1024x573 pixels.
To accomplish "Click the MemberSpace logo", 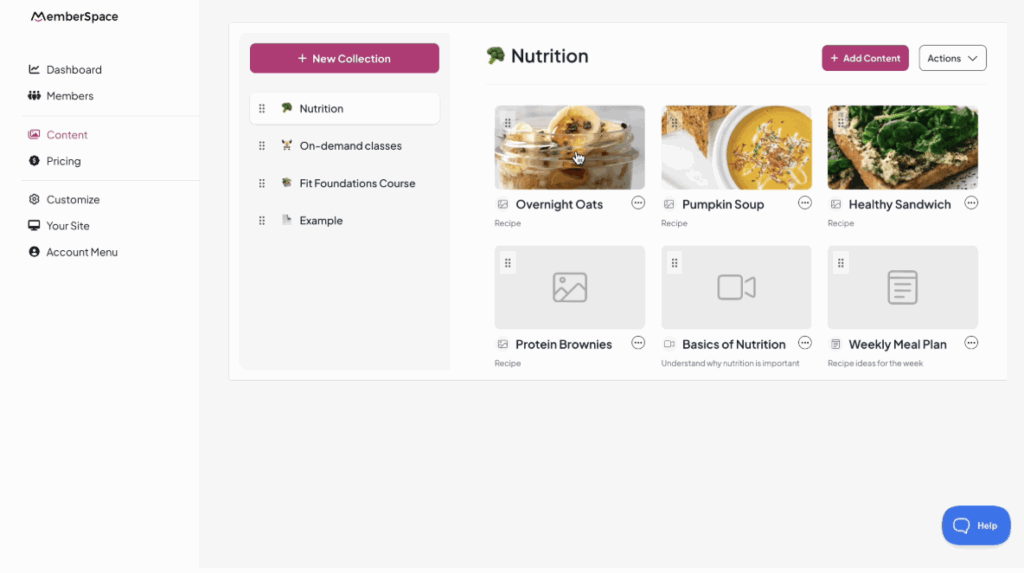I will pyautogui.click(x=75, y=17).
